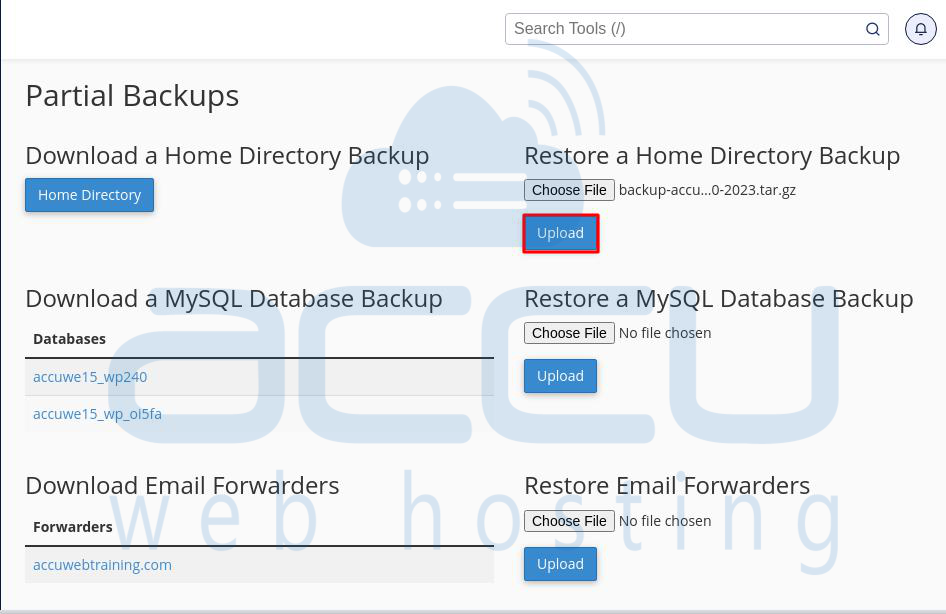This screenshot has height=614, width=946.
Task: Download the accuwe15_wp_oi5fa database backup
Action: 97,414
